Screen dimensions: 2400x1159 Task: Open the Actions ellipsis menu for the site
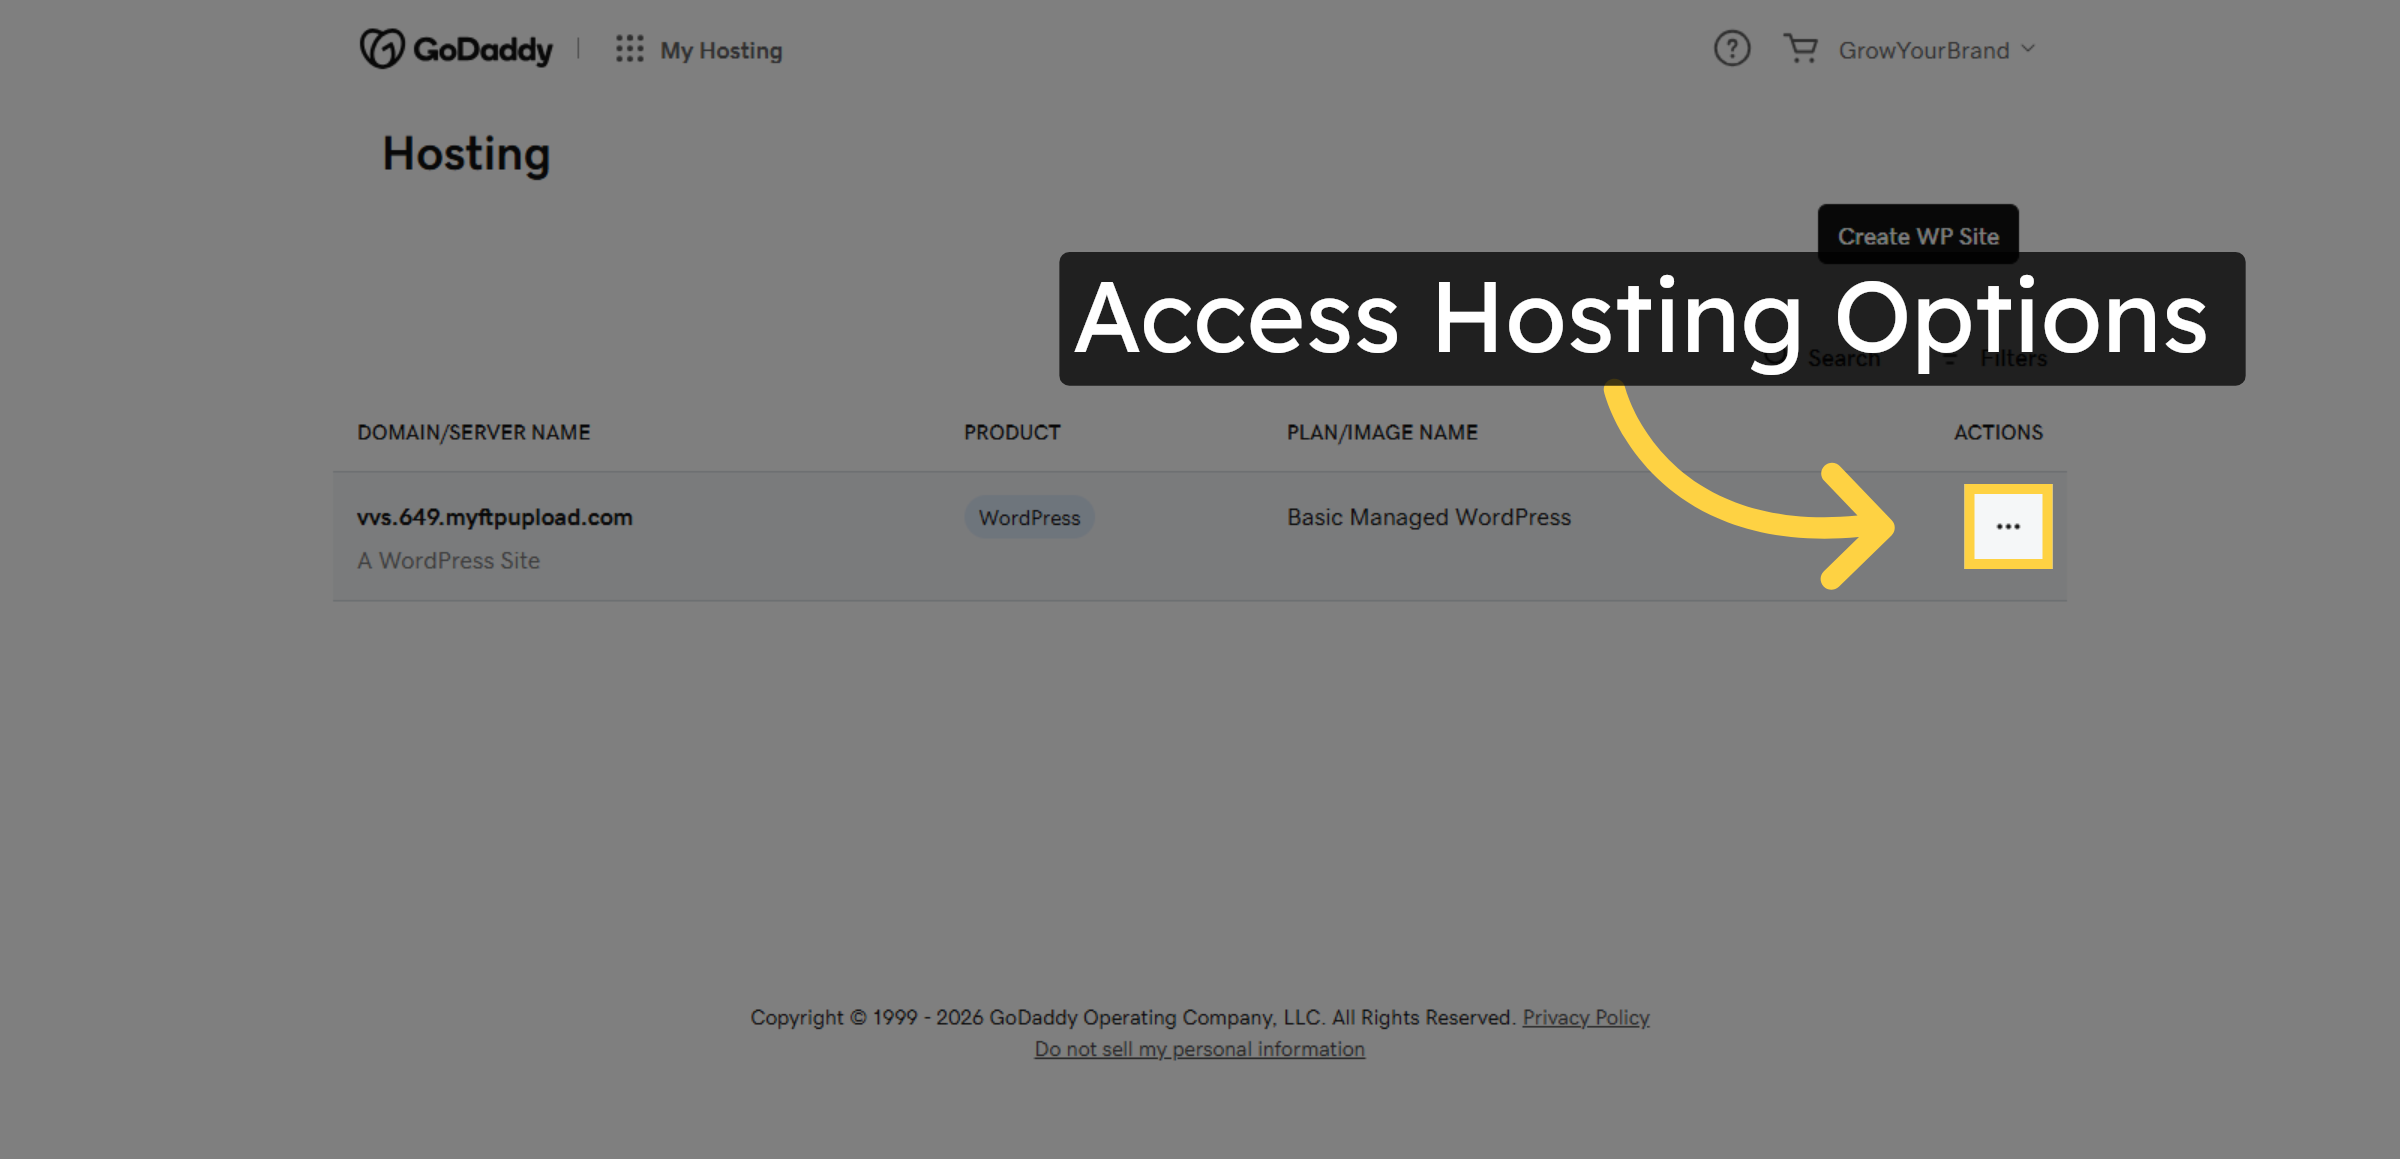click(x=2008, y=526)
